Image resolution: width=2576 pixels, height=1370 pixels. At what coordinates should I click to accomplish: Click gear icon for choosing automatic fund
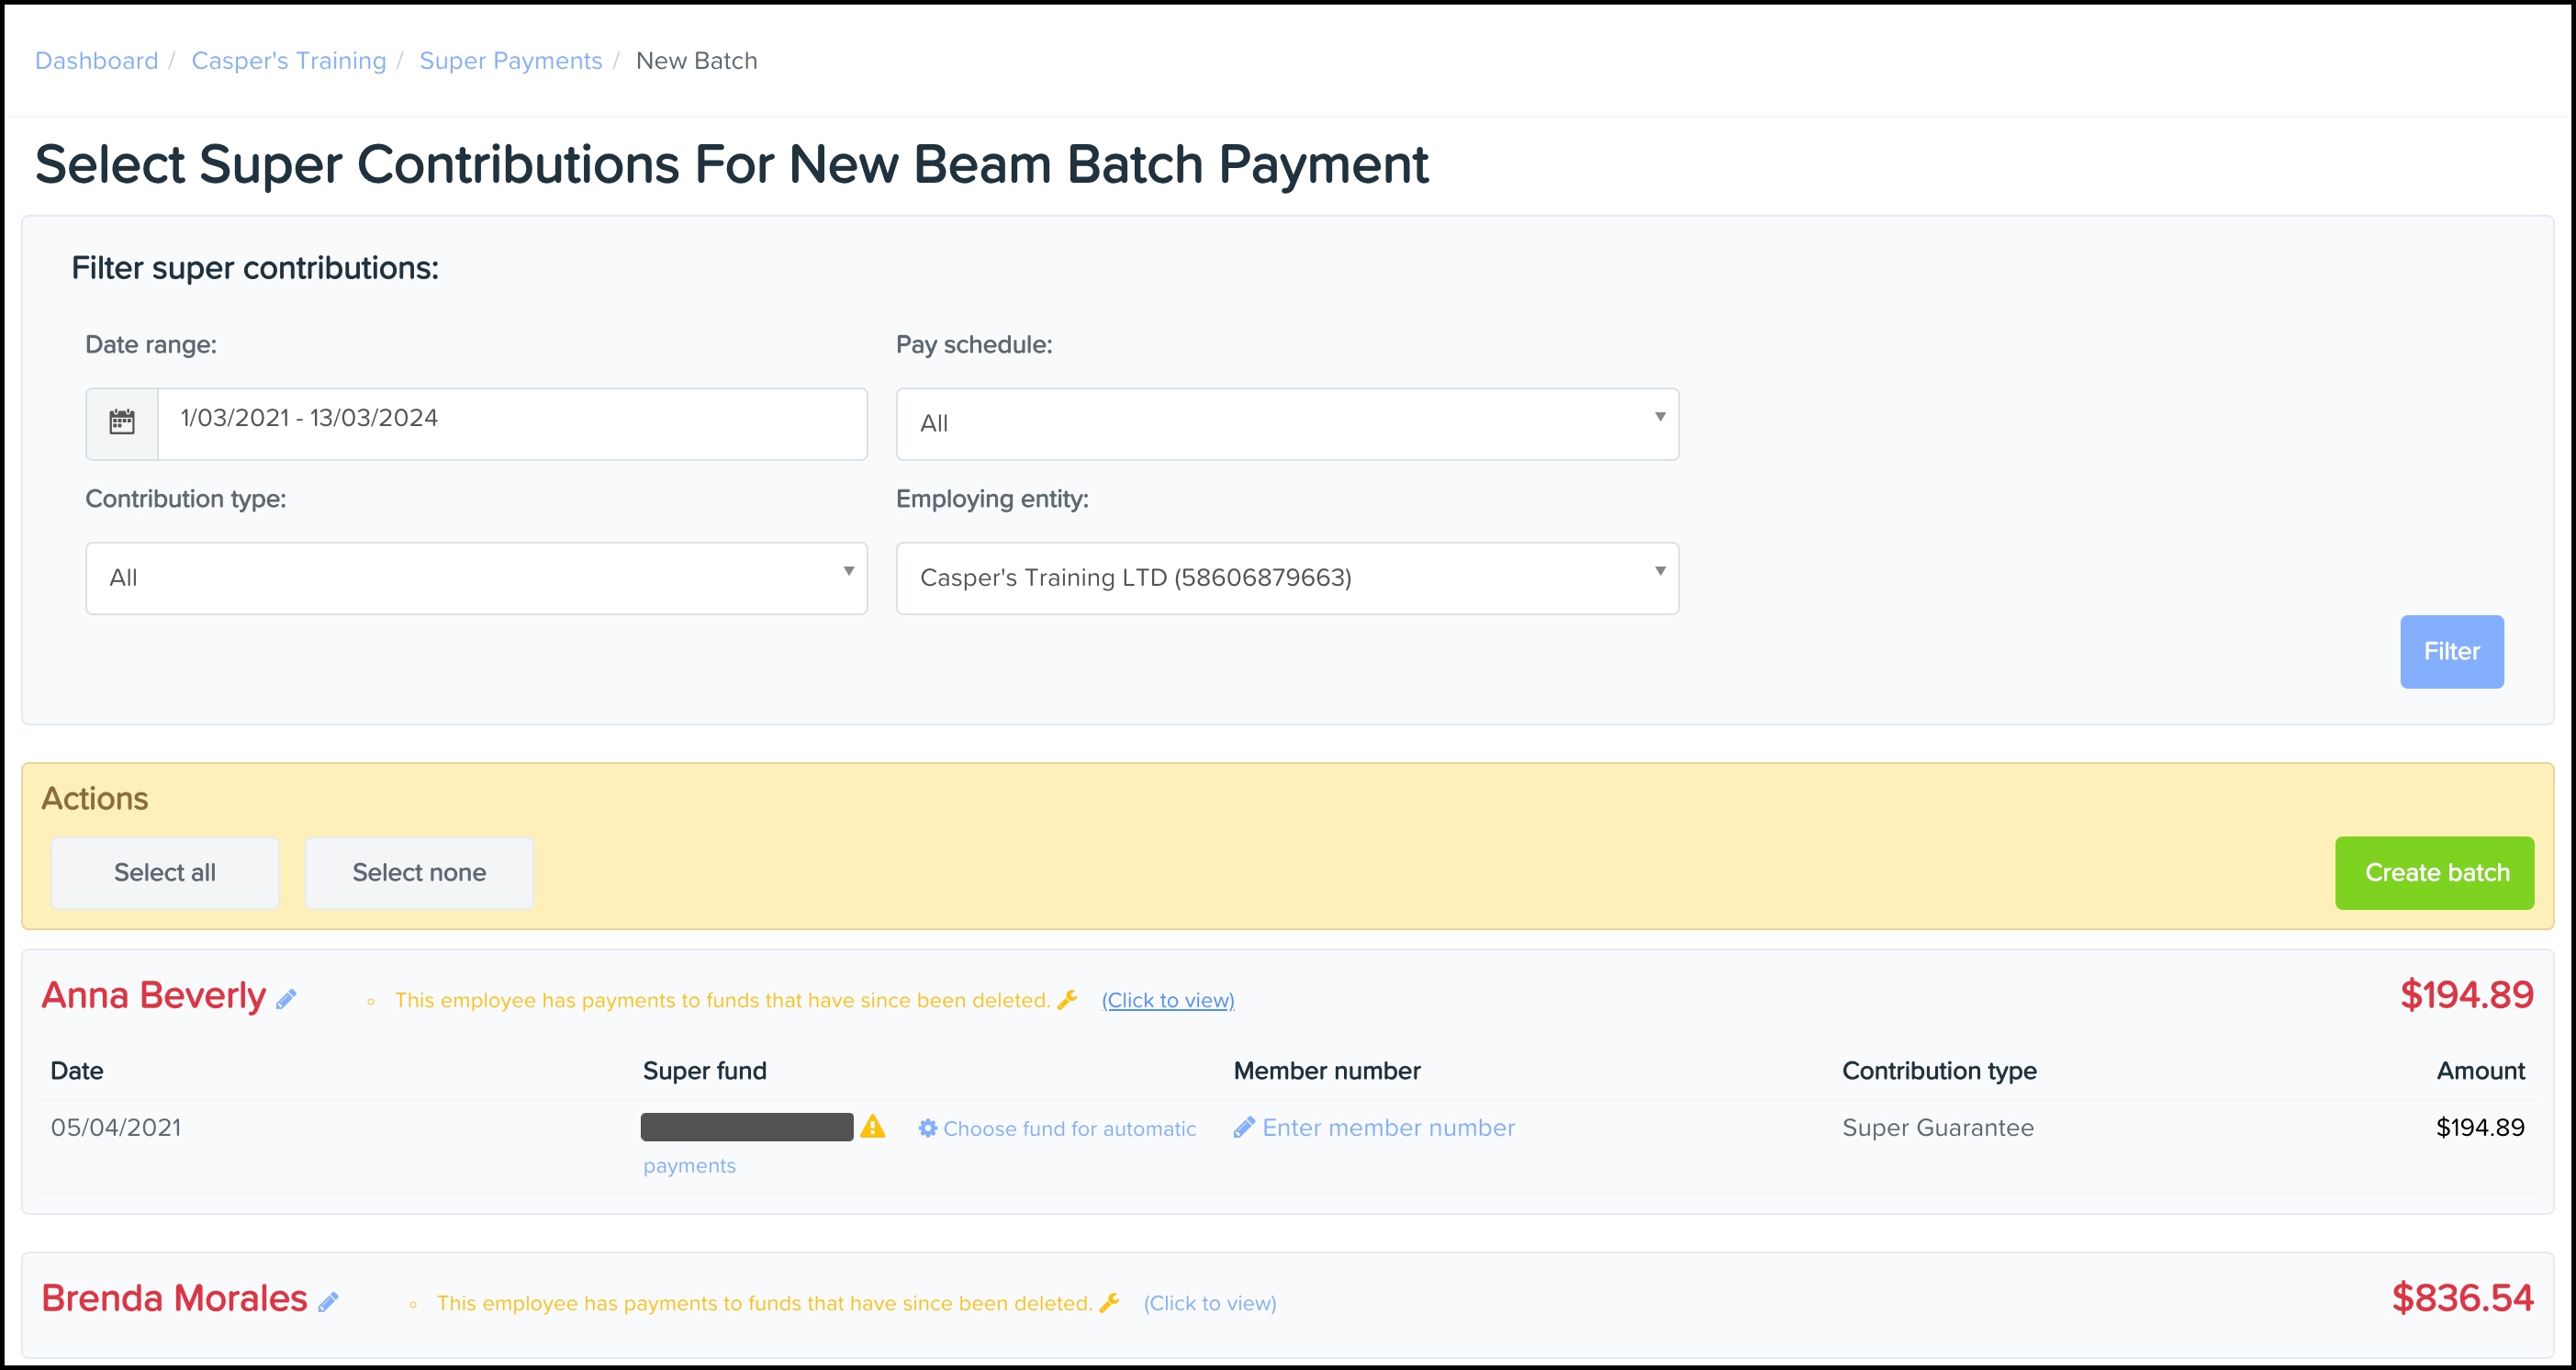coord(928,1128)
